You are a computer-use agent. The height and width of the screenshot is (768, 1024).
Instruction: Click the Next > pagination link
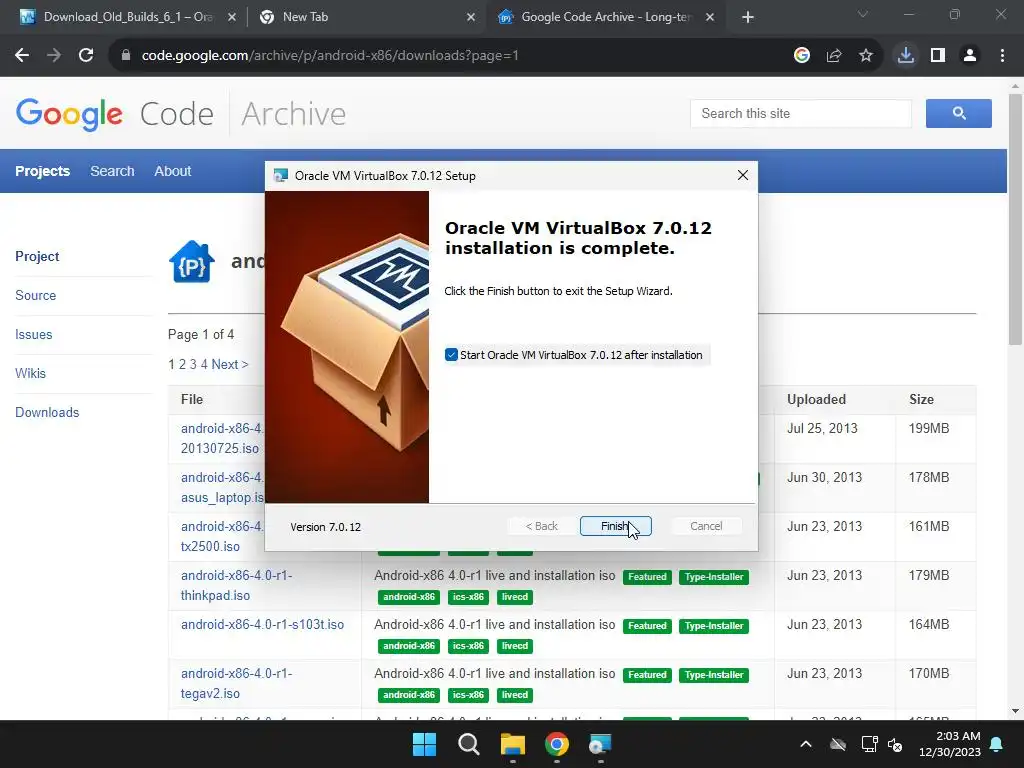click(x=230, y=364)
